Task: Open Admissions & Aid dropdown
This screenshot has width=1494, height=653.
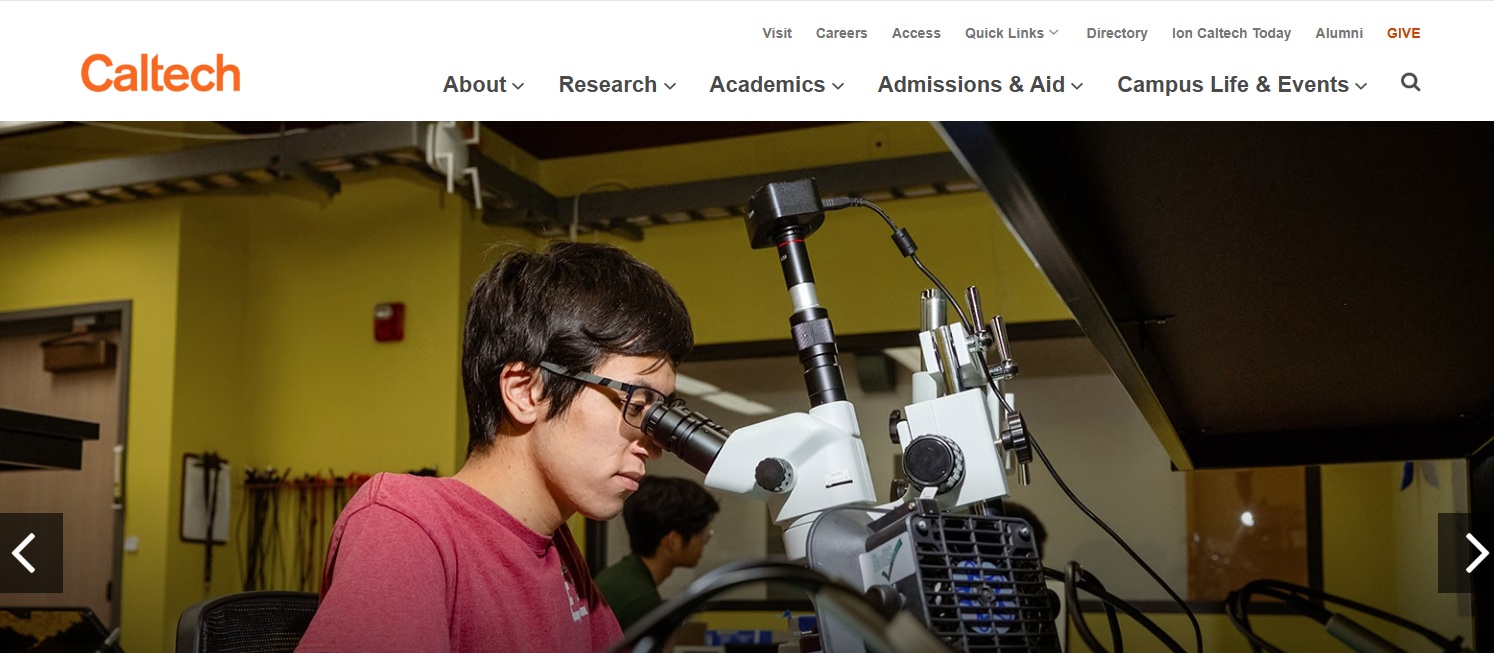Action: [980, 85]
